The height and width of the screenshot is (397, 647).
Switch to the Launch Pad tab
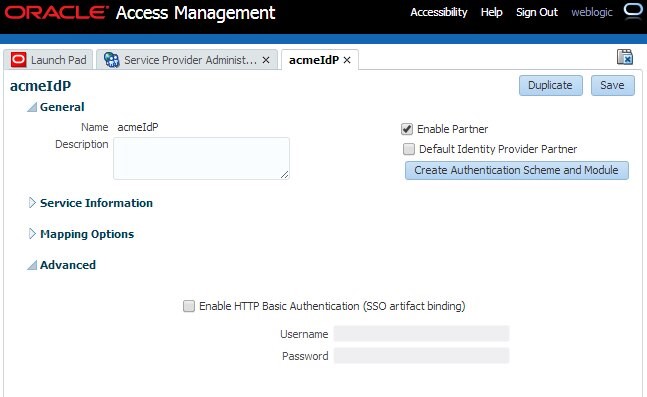(x=48, y=60)
